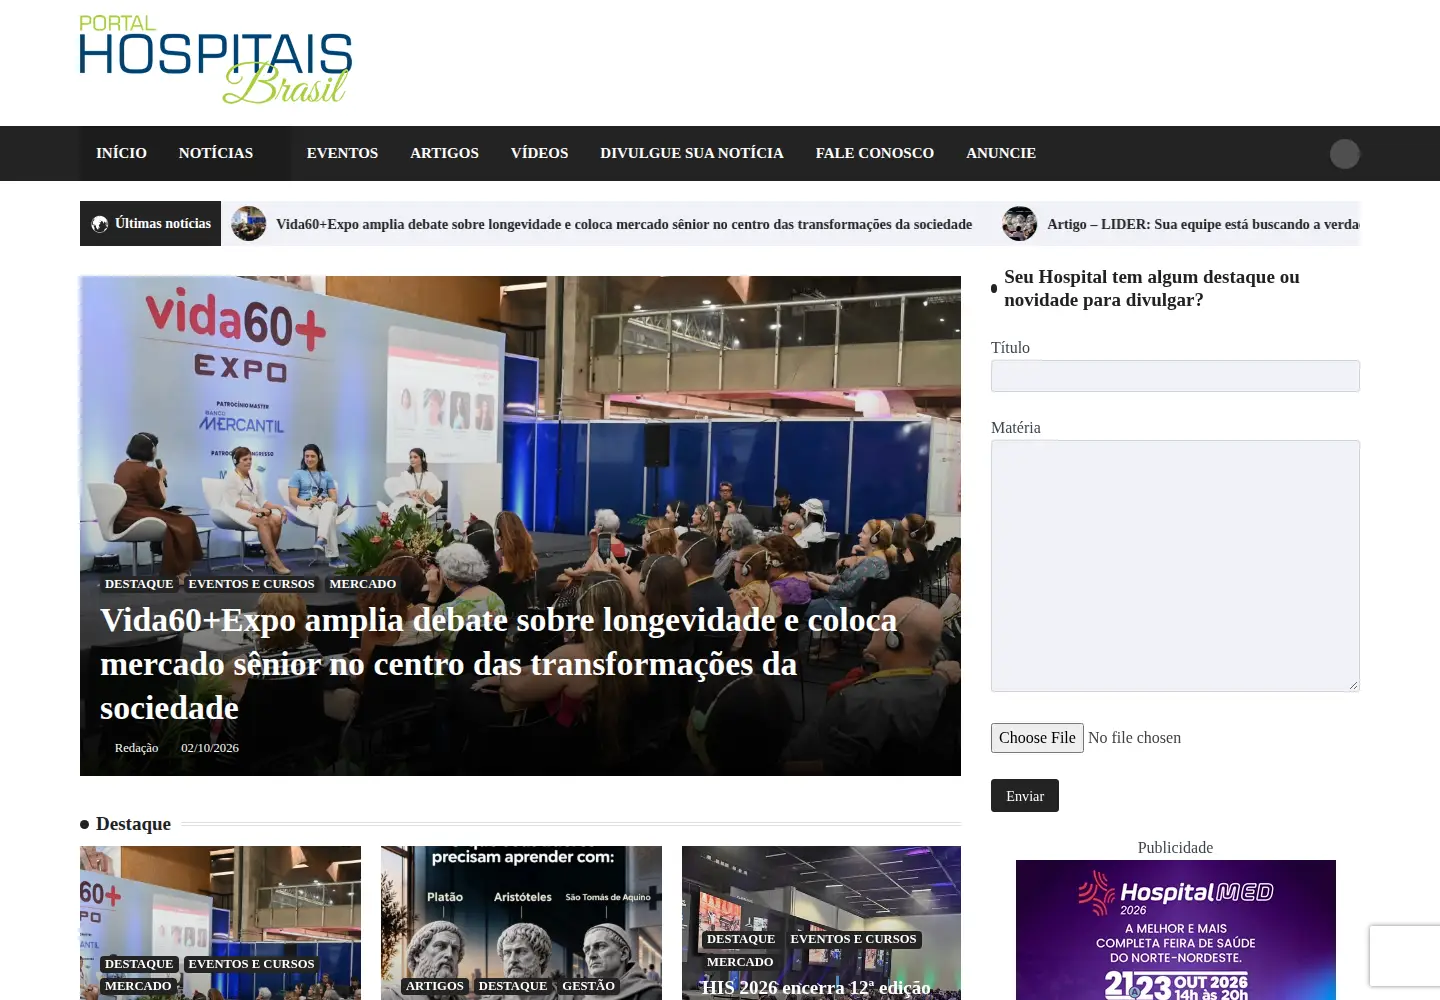Click the Matéria text area
The height and width of the screenshot is (1000, 1440).
[1175, 566]
